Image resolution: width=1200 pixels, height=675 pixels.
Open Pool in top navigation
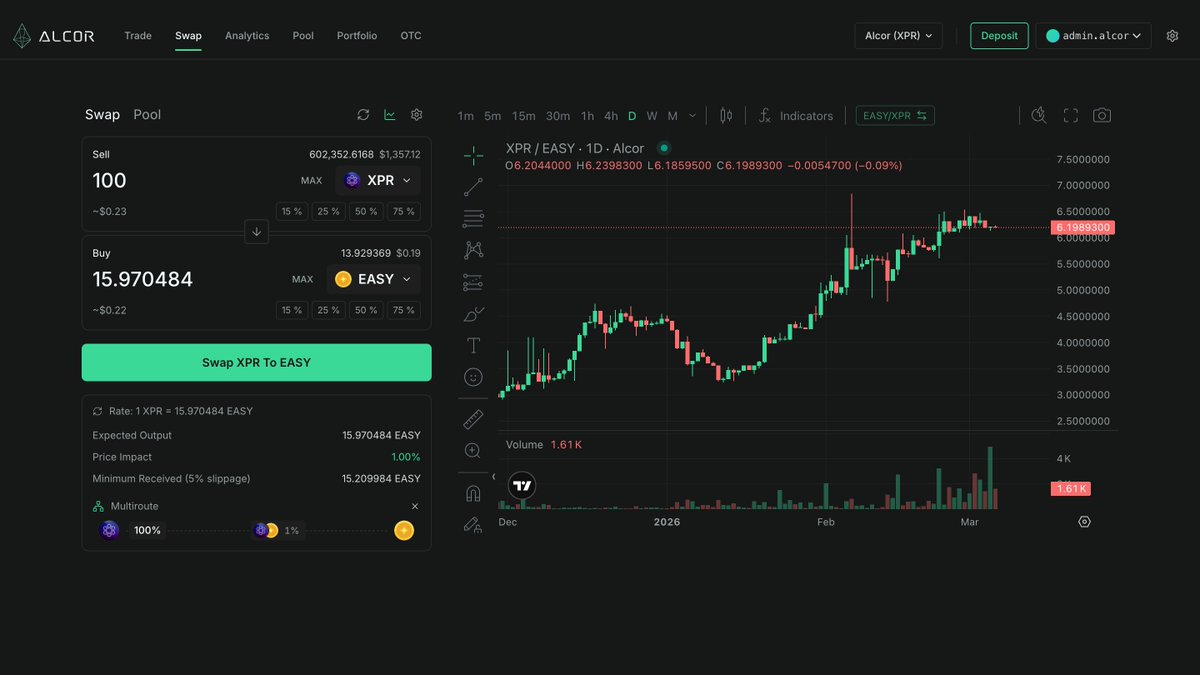click(303, 36)
